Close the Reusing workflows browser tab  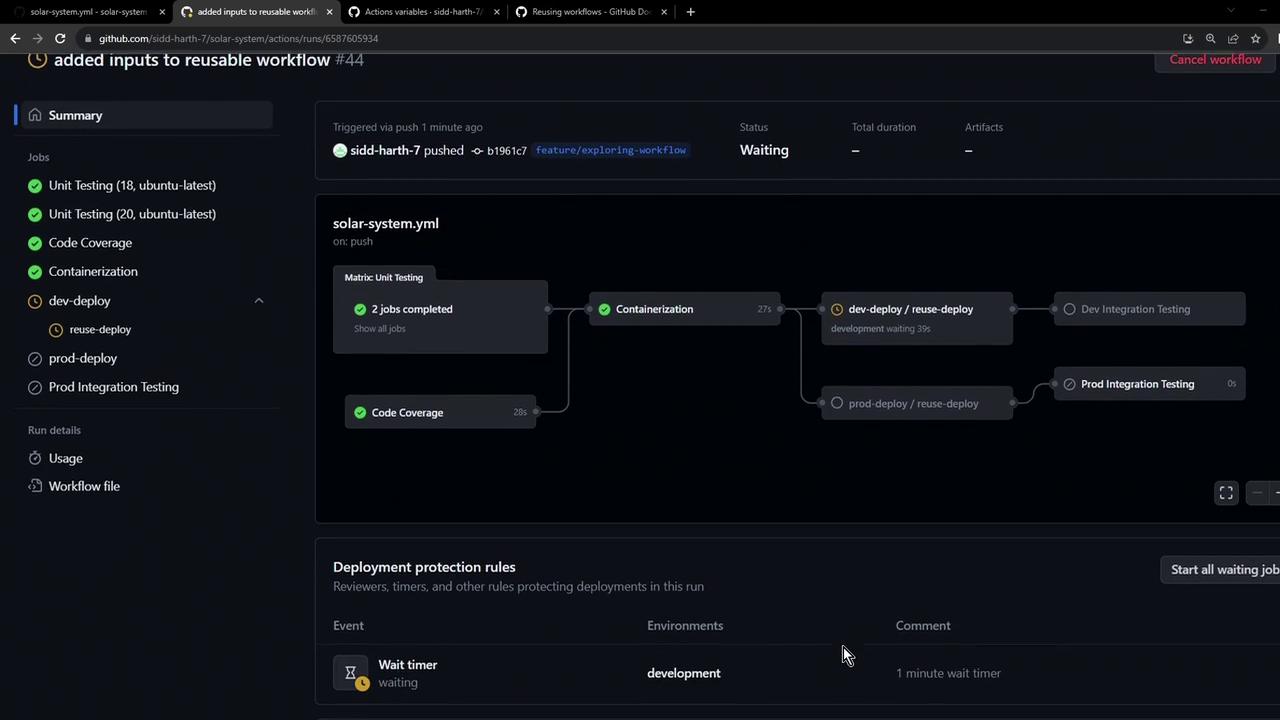663,12
